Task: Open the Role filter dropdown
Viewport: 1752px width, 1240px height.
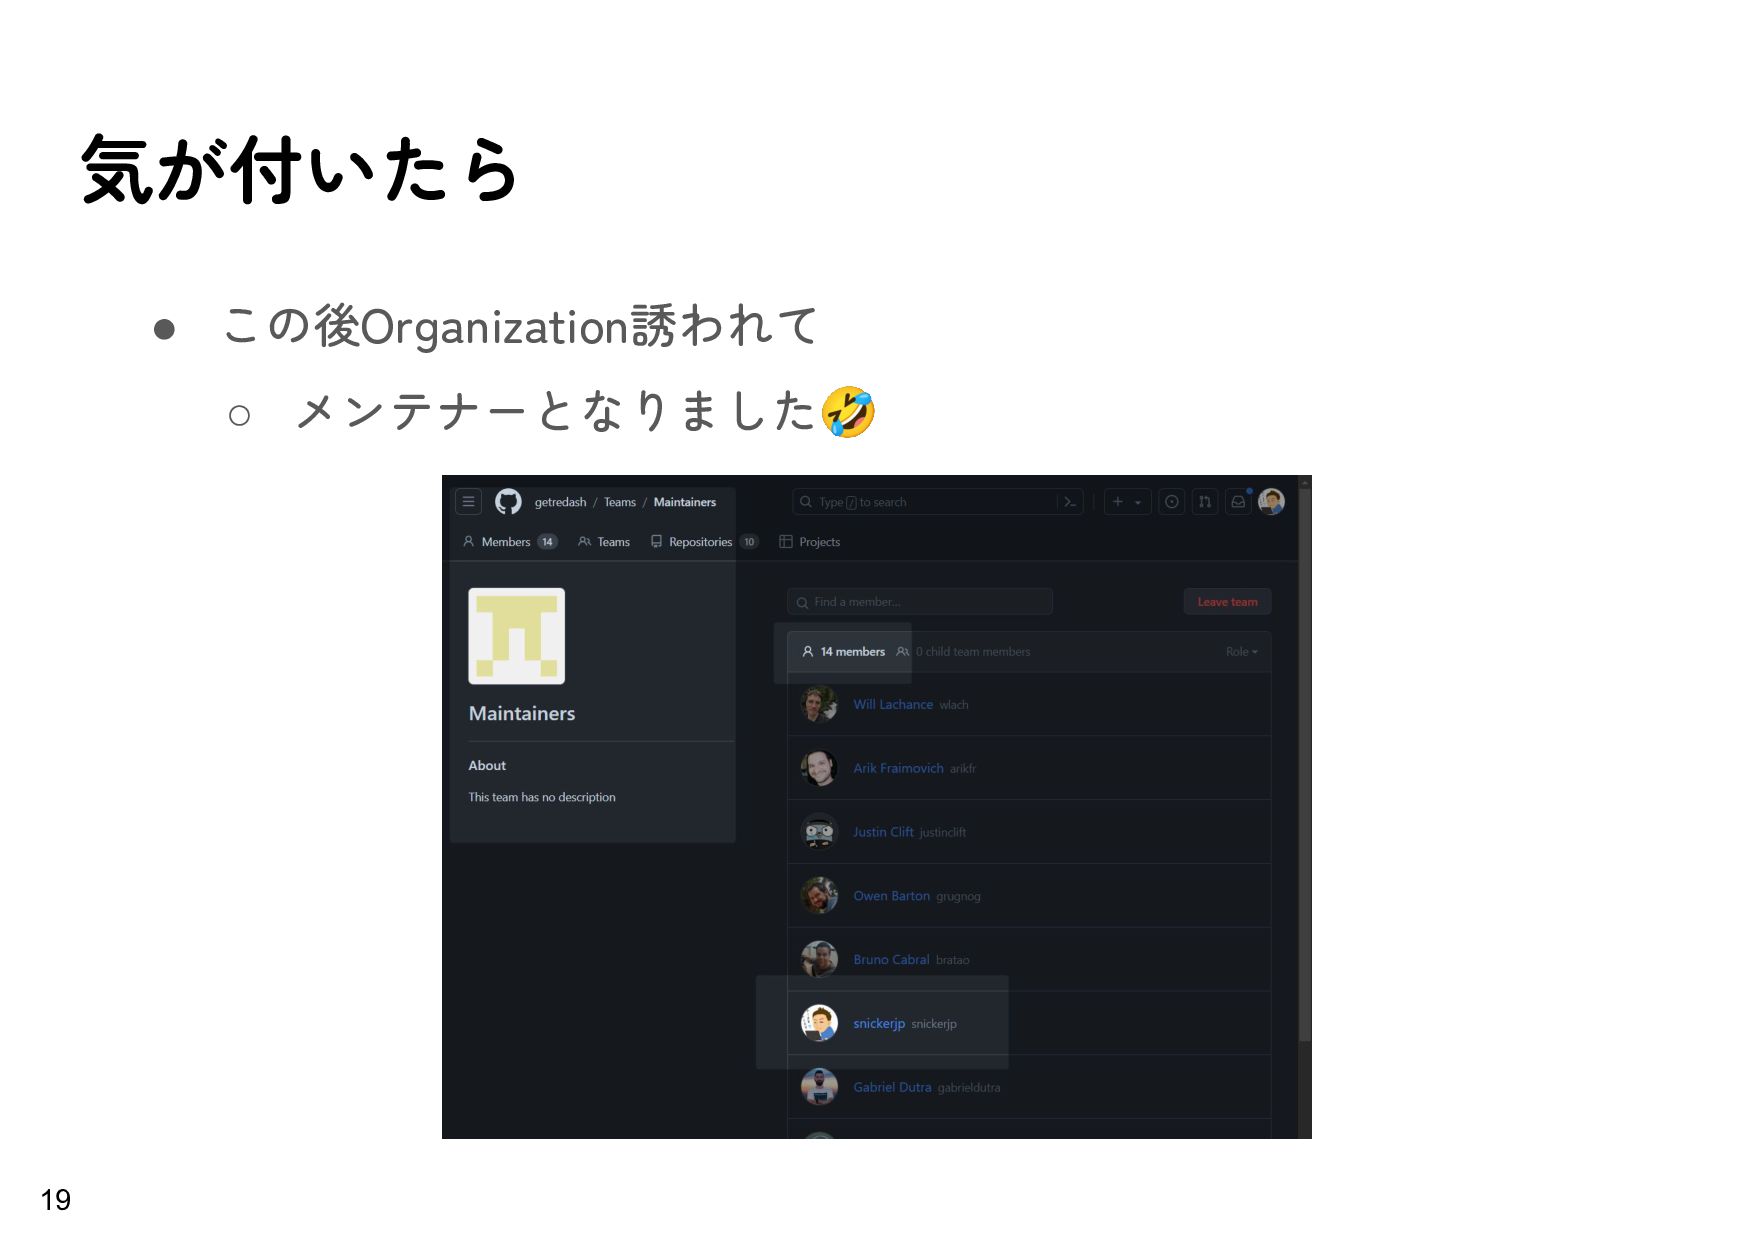Action: (1242, 652)
